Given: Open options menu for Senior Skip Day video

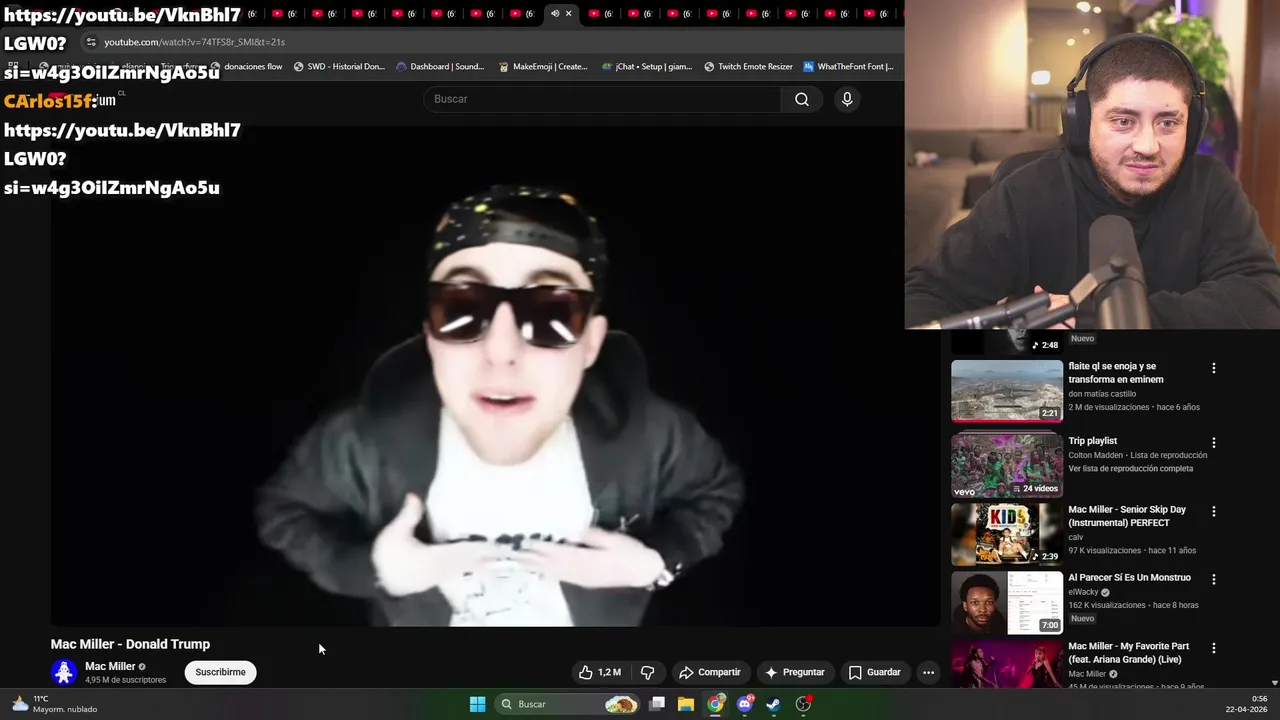Looking at the screenshot, I should [x=1214, y=511].
